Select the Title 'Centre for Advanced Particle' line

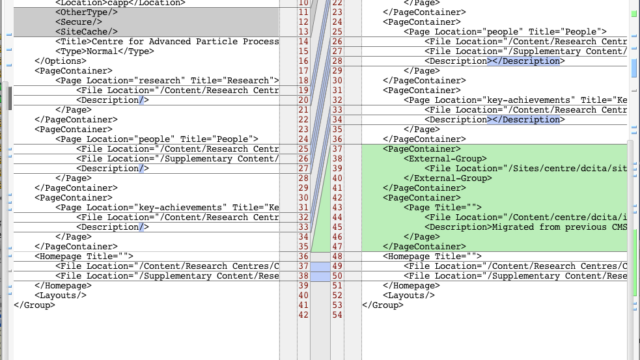tap(167, 42)
